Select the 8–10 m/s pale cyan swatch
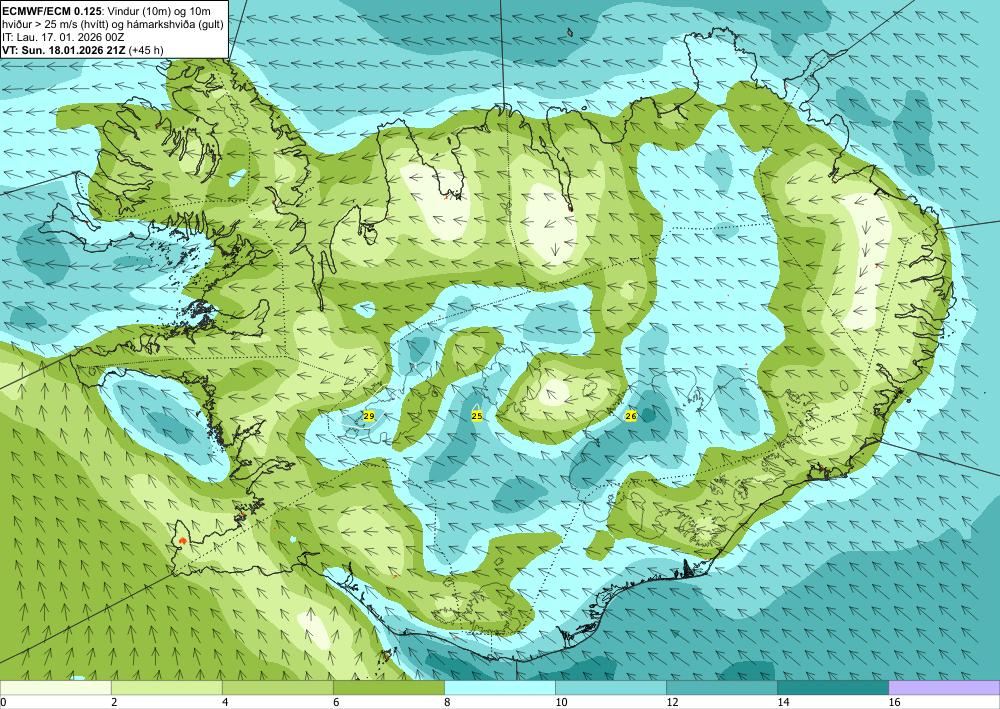The height and width of the screenshot is (709, 1000). click(499, 687)
